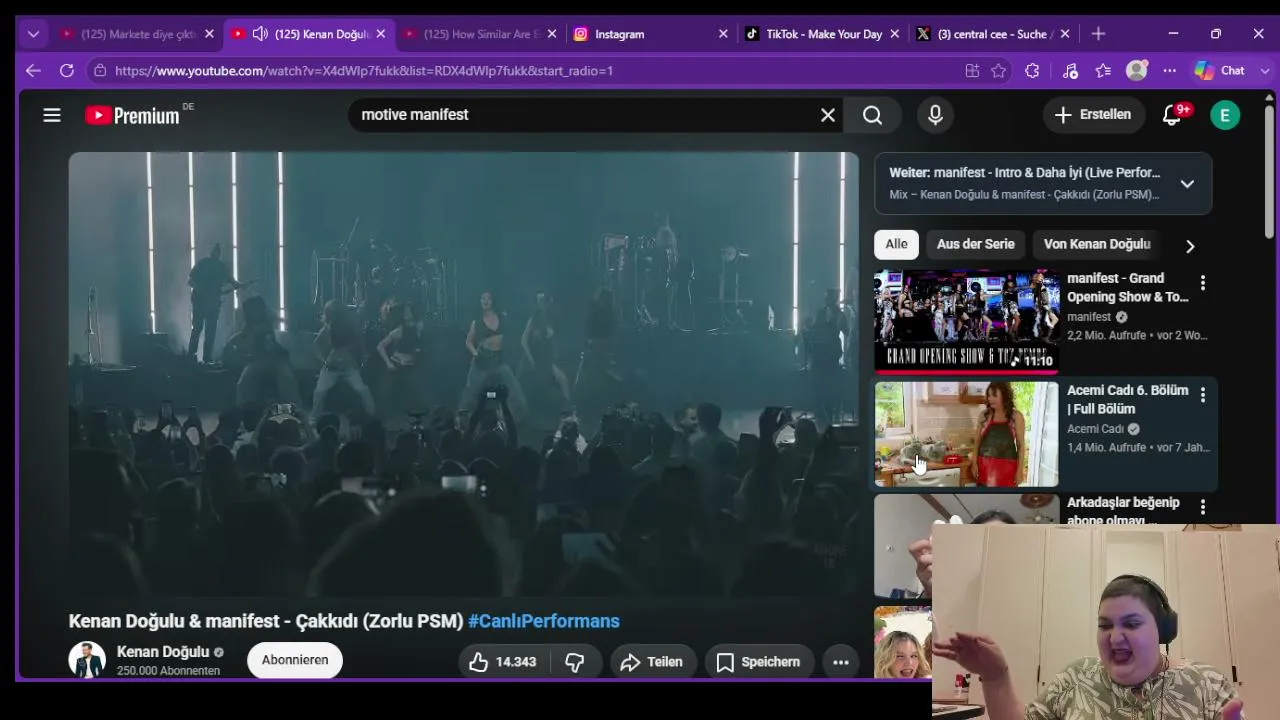Start voice search with the microphone
The image size is (1280, 720).
935,115
